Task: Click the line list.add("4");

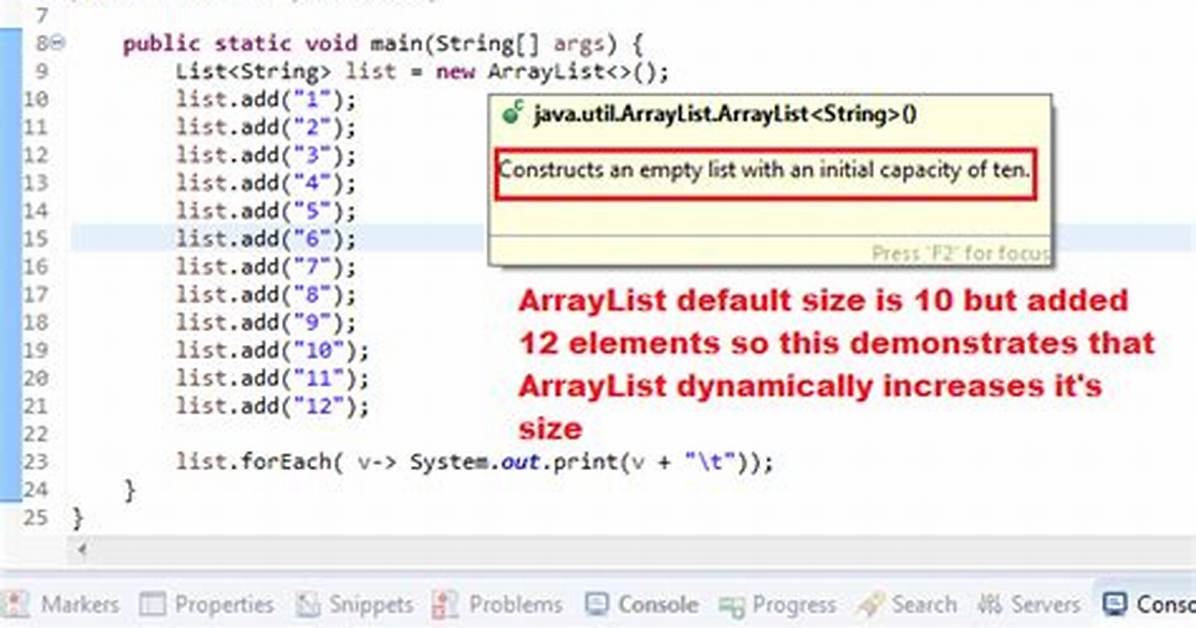Action: (265, 183)
